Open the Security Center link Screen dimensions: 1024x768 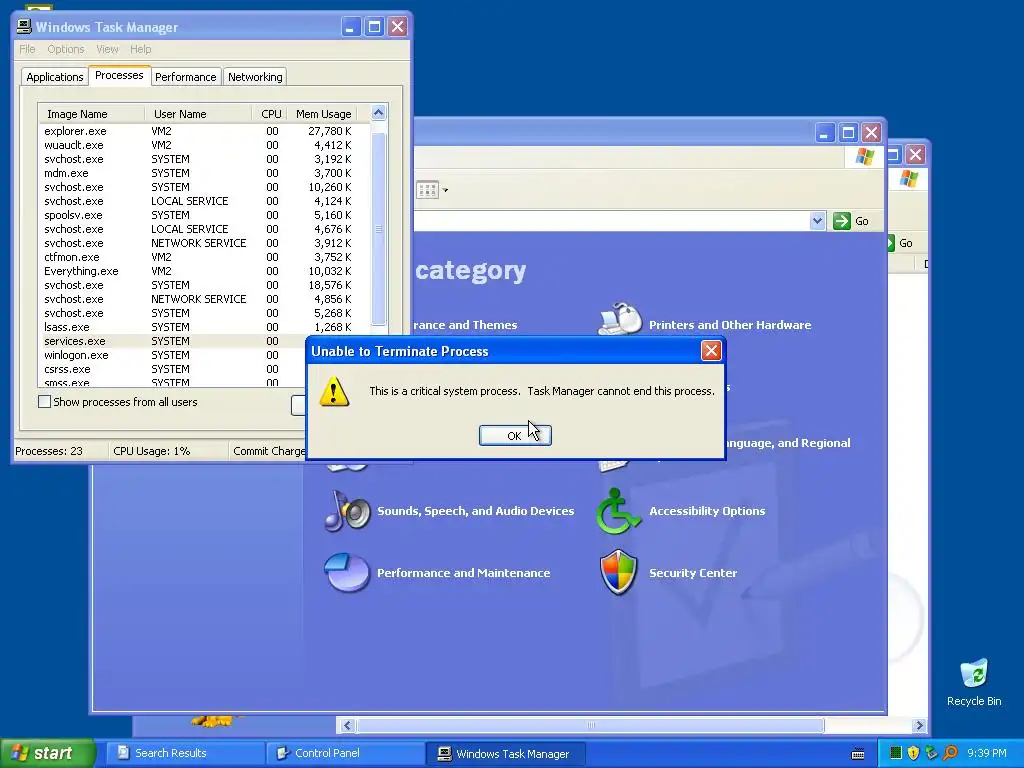(x=693, y=573)
